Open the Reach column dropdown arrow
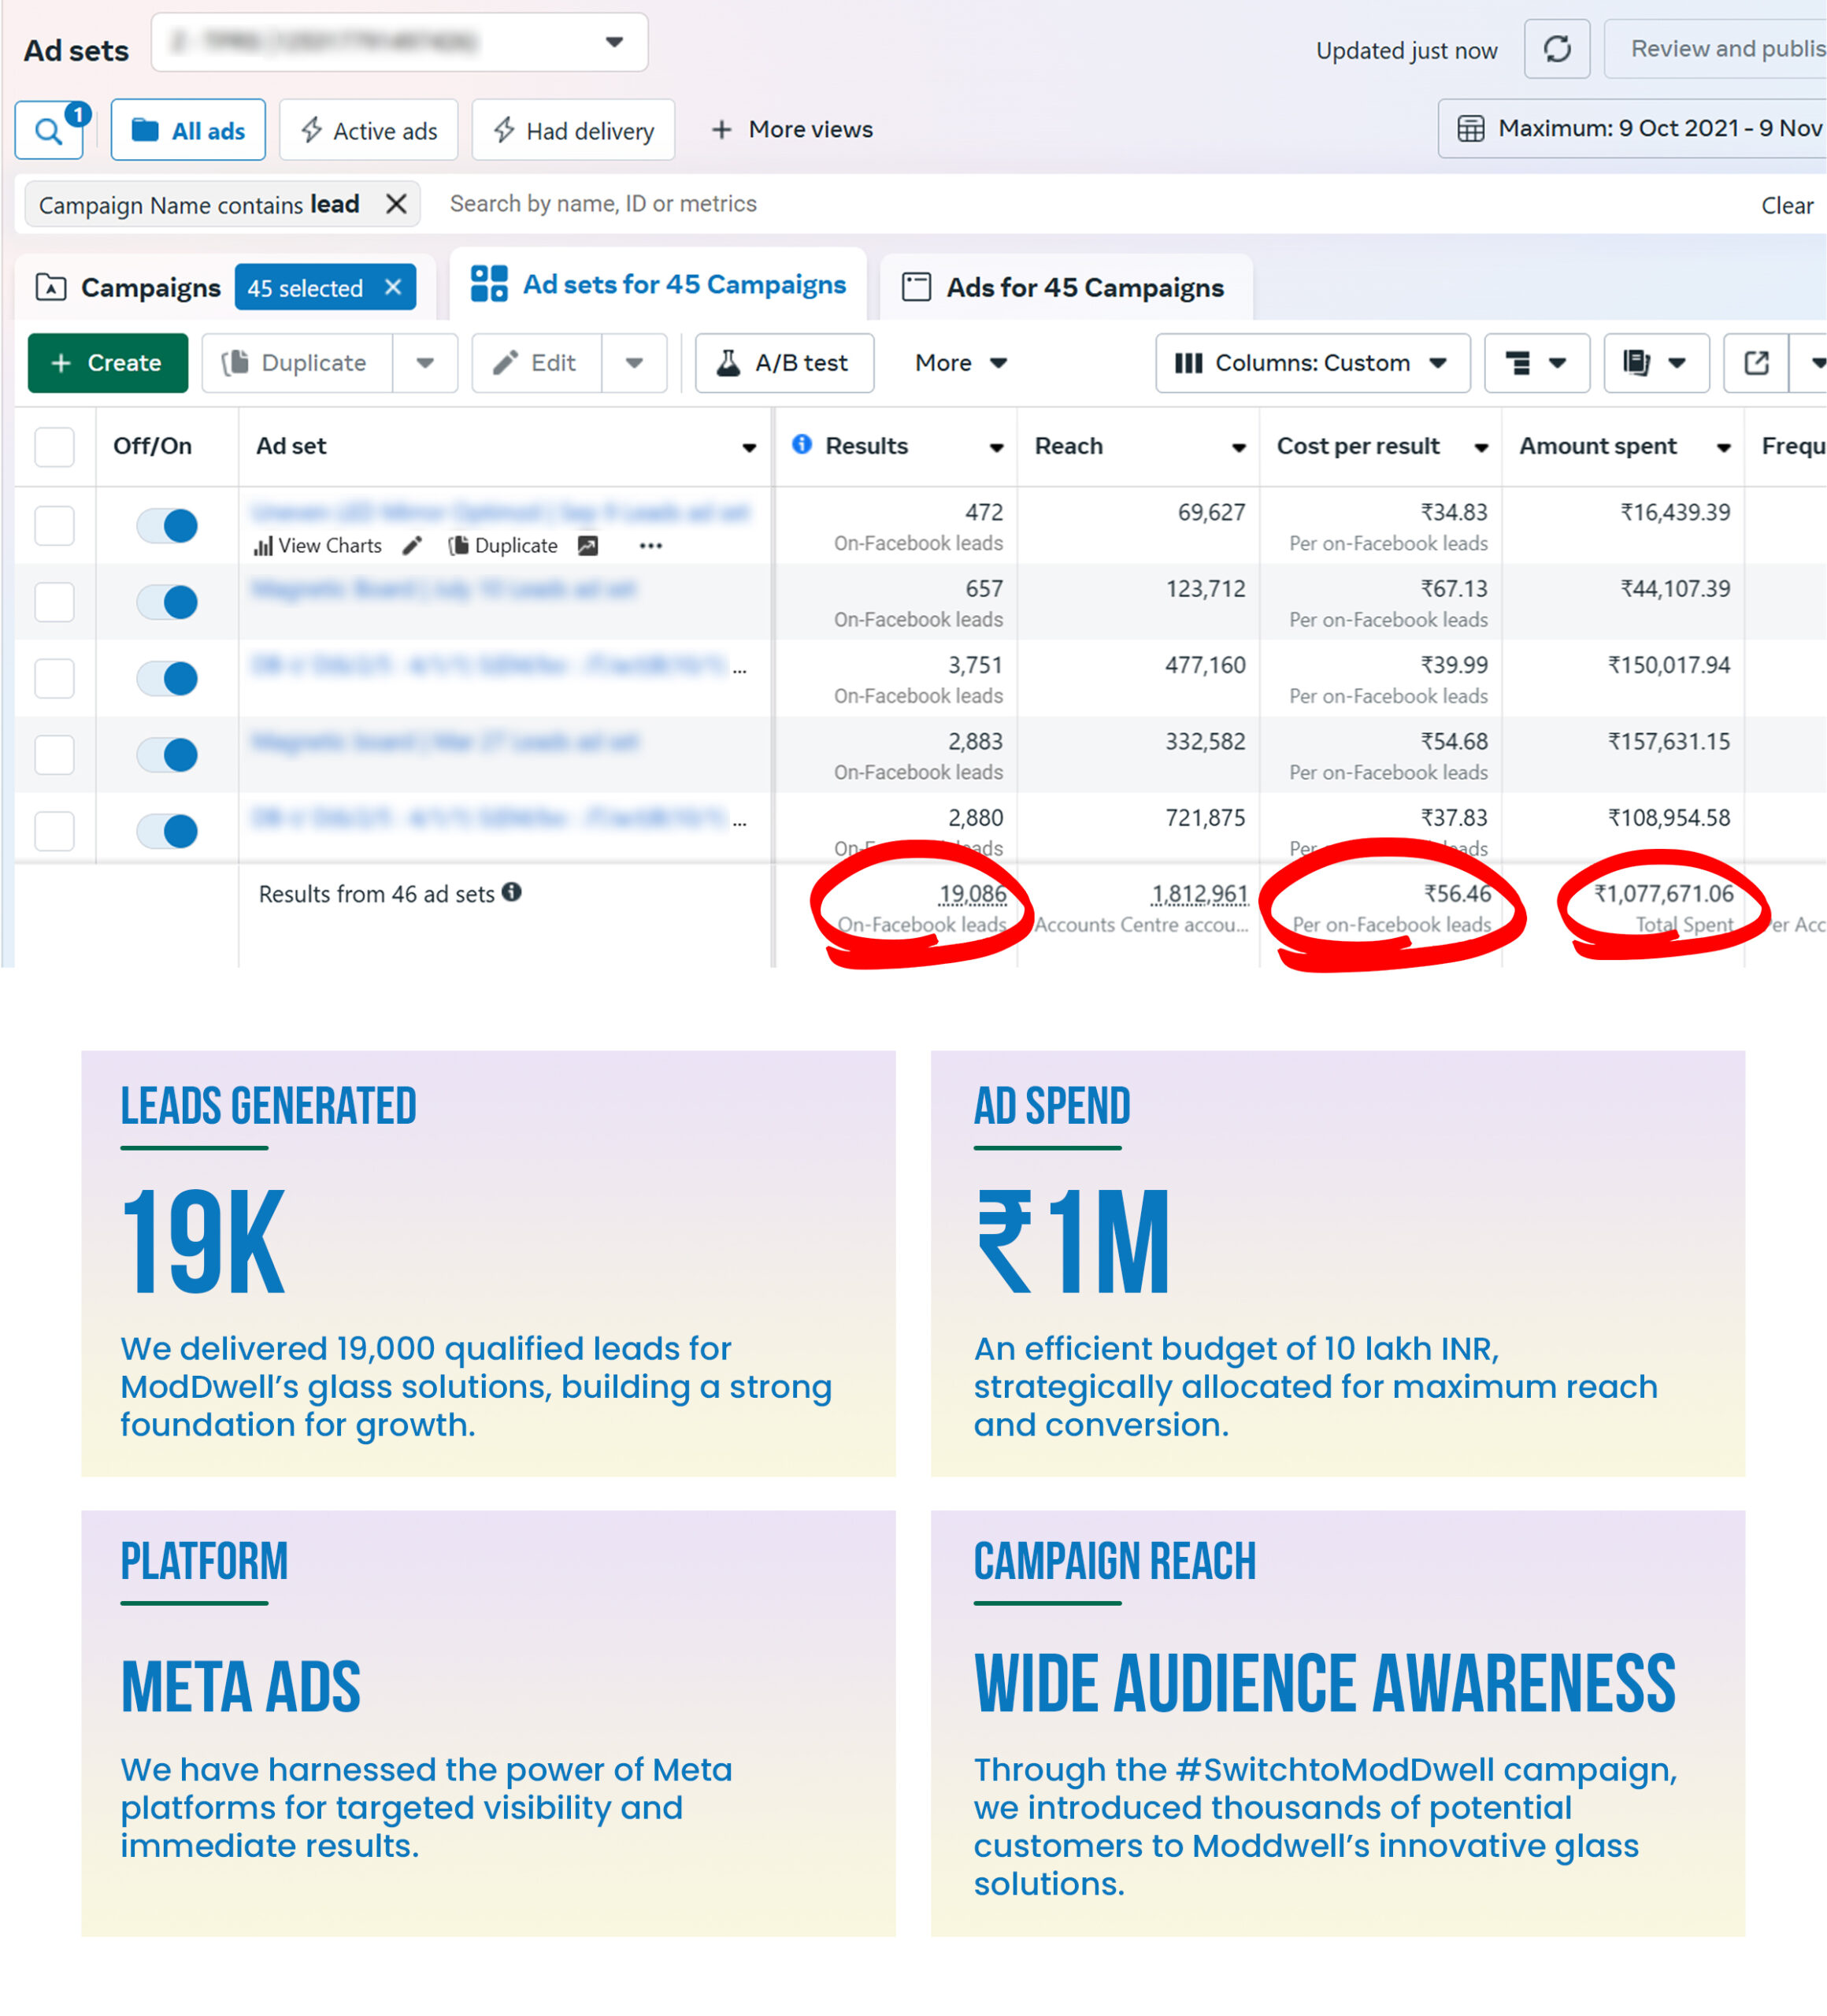 click(x=1238, y=448)
